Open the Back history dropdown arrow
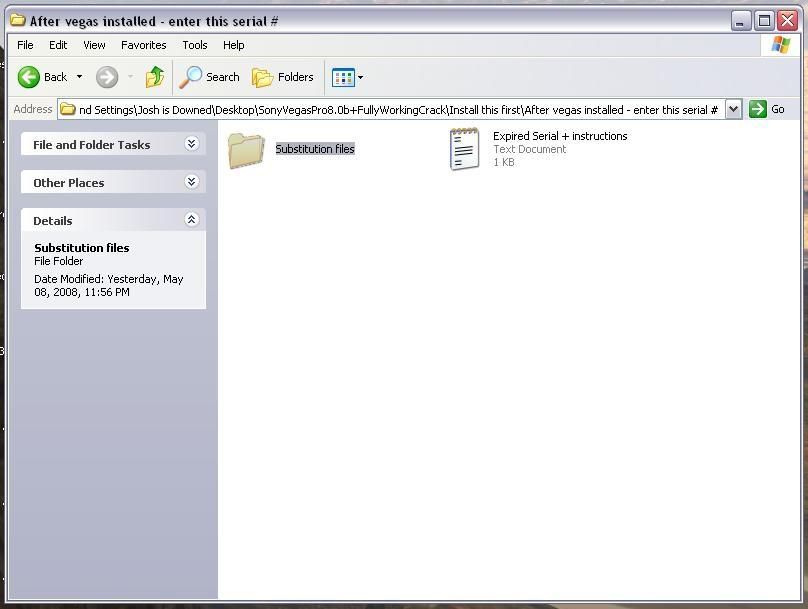Viewport: 808px width, 609px height. 79,77
